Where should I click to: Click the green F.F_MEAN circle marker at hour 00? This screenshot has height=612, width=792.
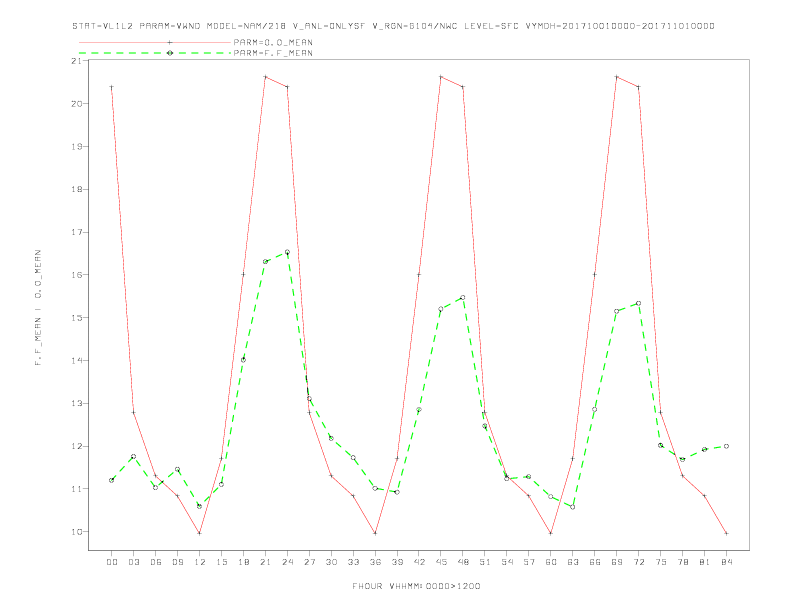click(x=112, y=480)
